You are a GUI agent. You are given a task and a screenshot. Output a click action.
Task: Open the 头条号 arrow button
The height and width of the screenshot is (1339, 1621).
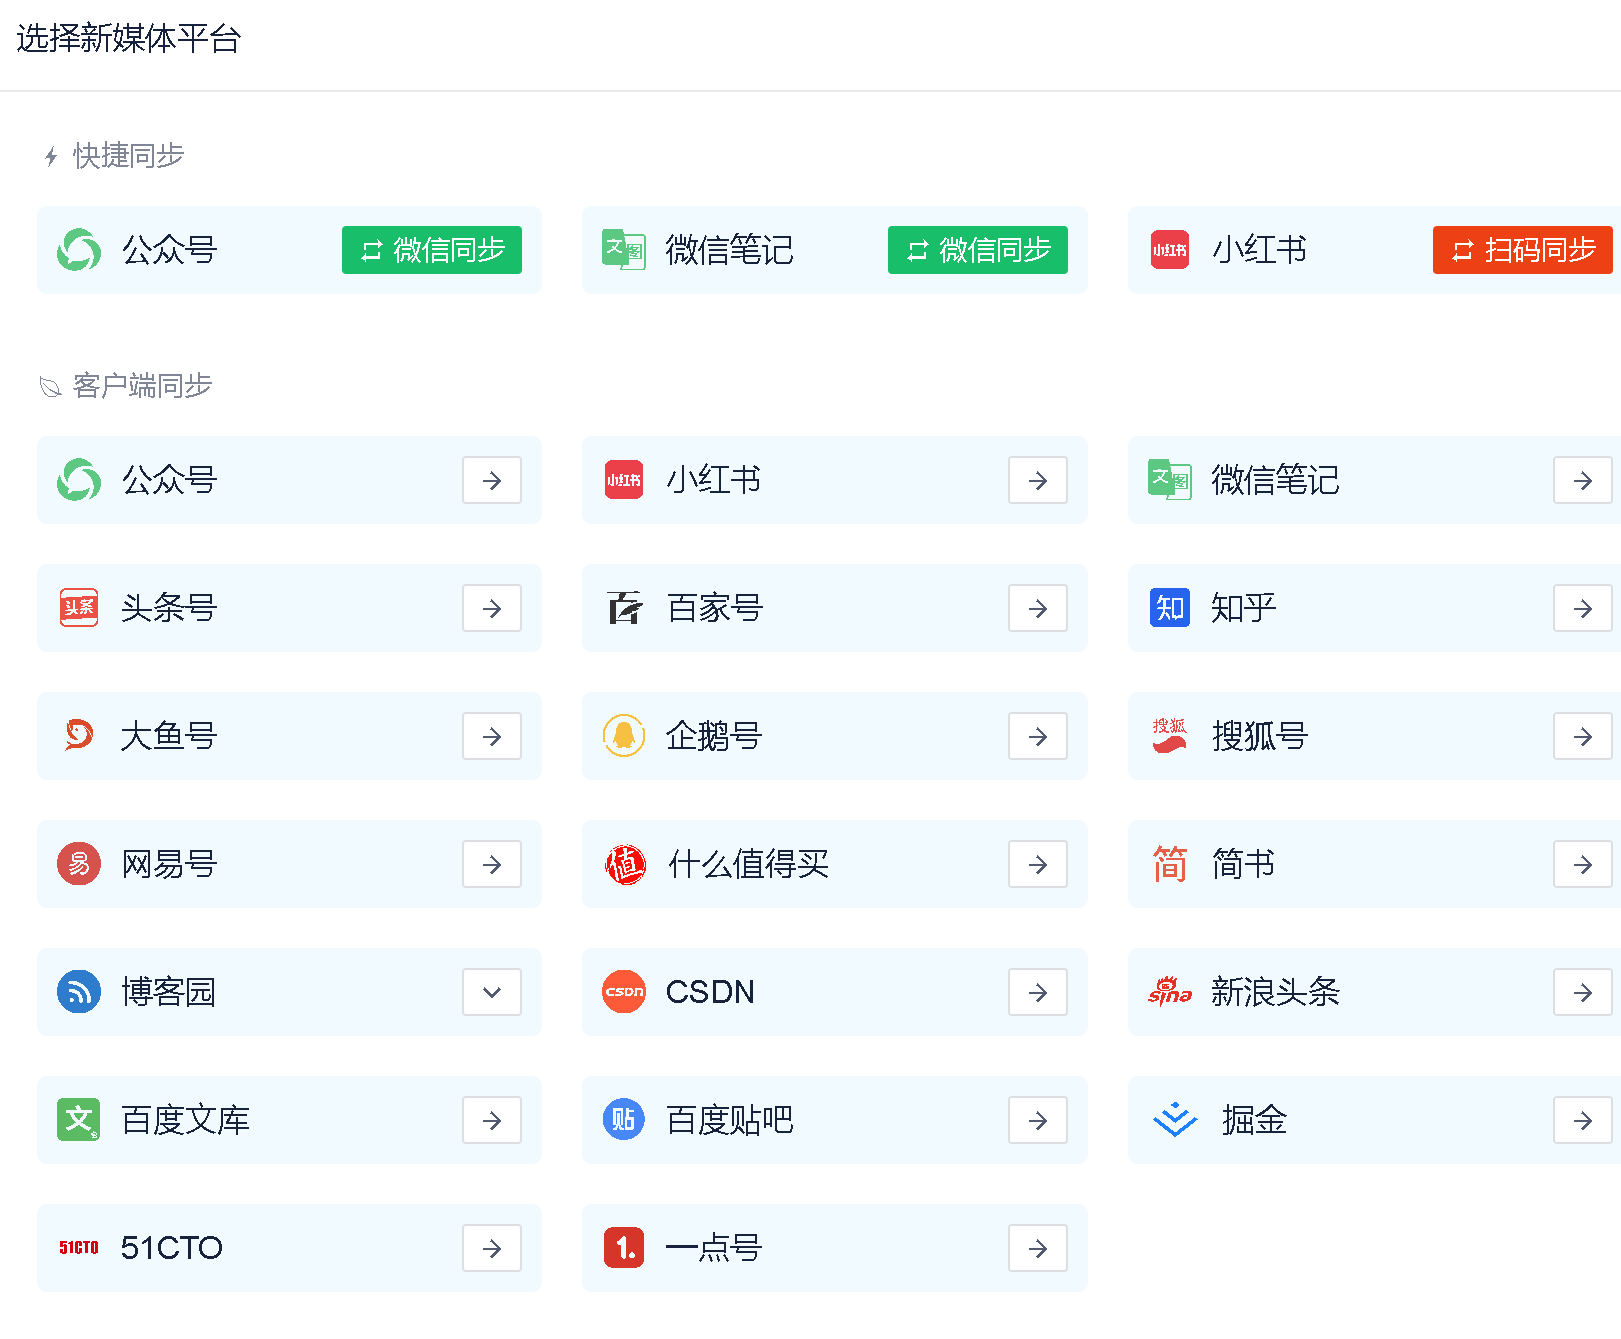coord(492,608)
